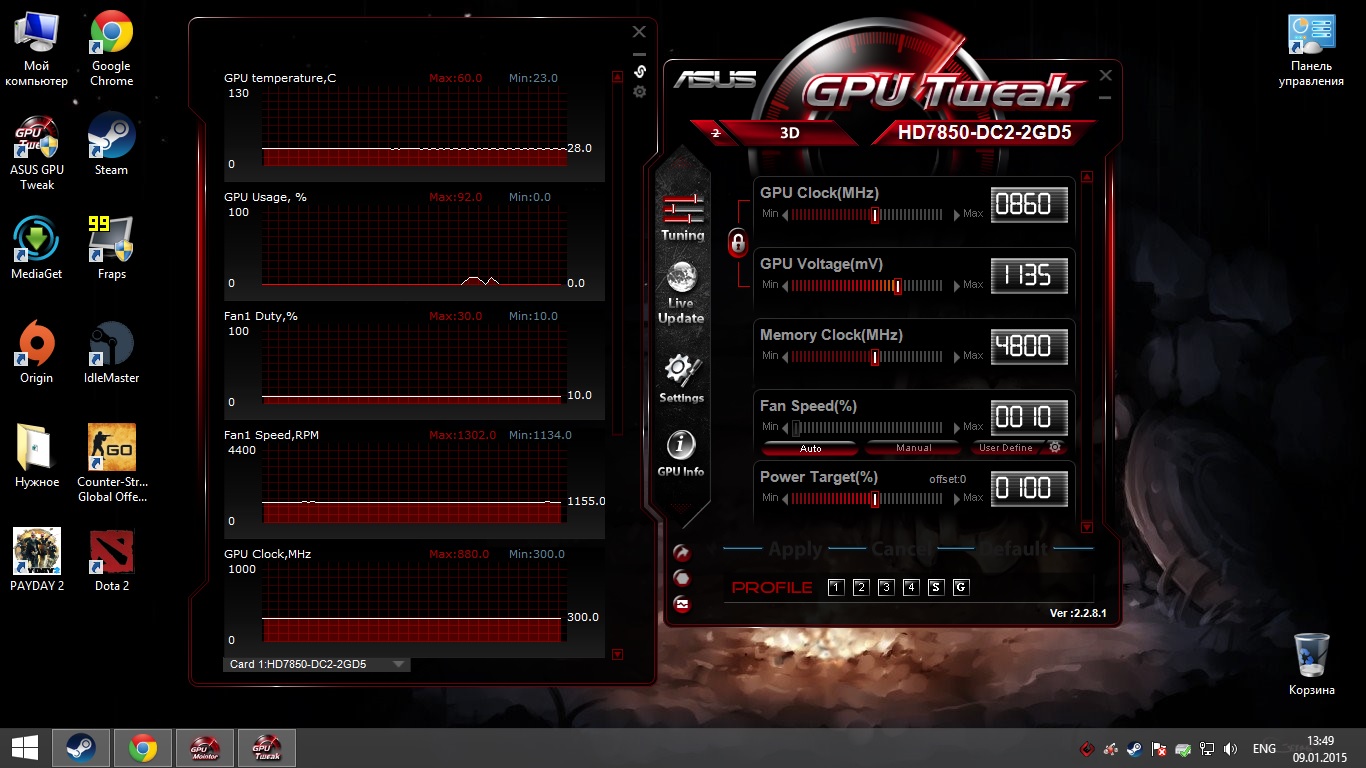Open fan User Define settings gear
The image size is (1366, 768).
click(1054, 447)
